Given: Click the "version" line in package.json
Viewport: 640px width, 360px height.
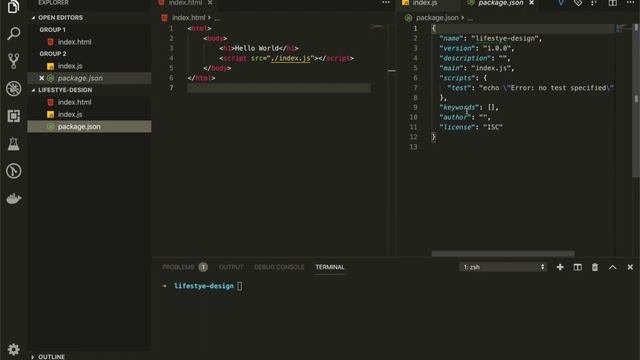Looking at the screenshot, I should [477, 48].
